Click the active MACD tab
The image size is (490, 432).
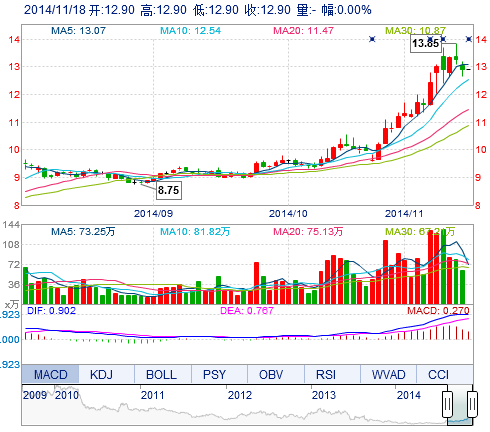pyautogui.click(x=50, y=374)
